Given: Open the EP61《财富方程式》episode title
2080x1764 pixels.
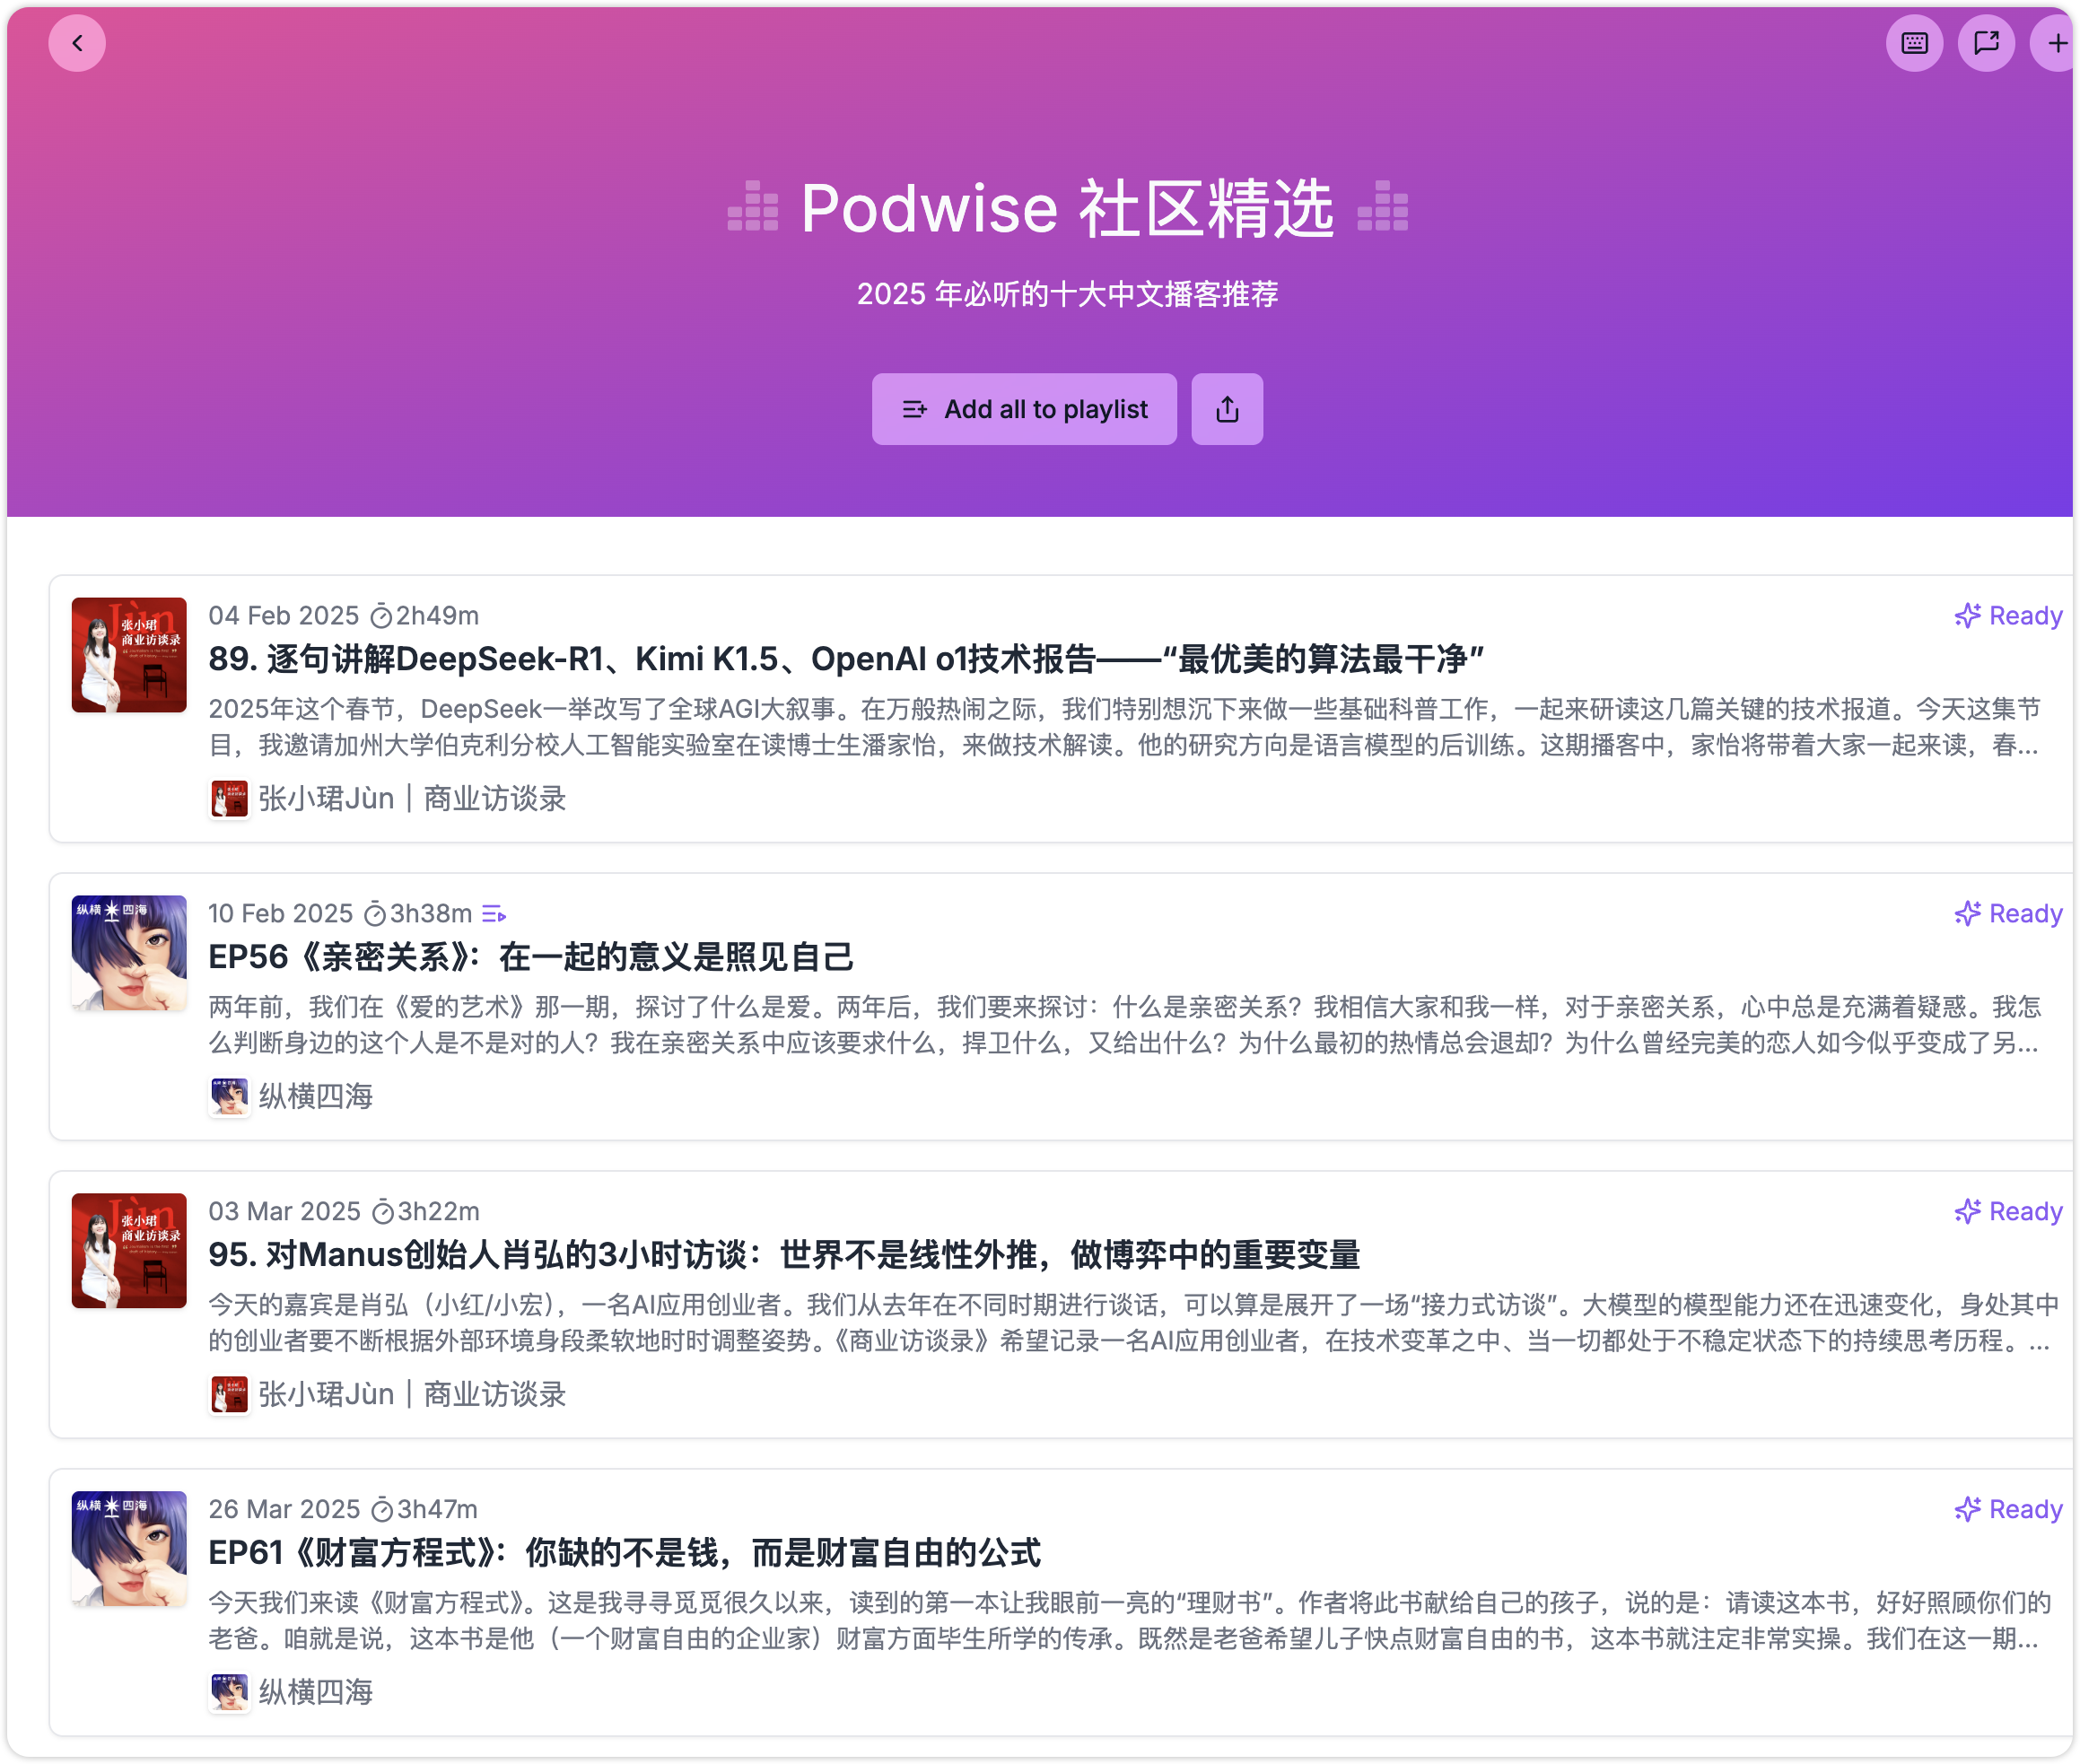Looking at the screenshot, I should point(624,1552).
